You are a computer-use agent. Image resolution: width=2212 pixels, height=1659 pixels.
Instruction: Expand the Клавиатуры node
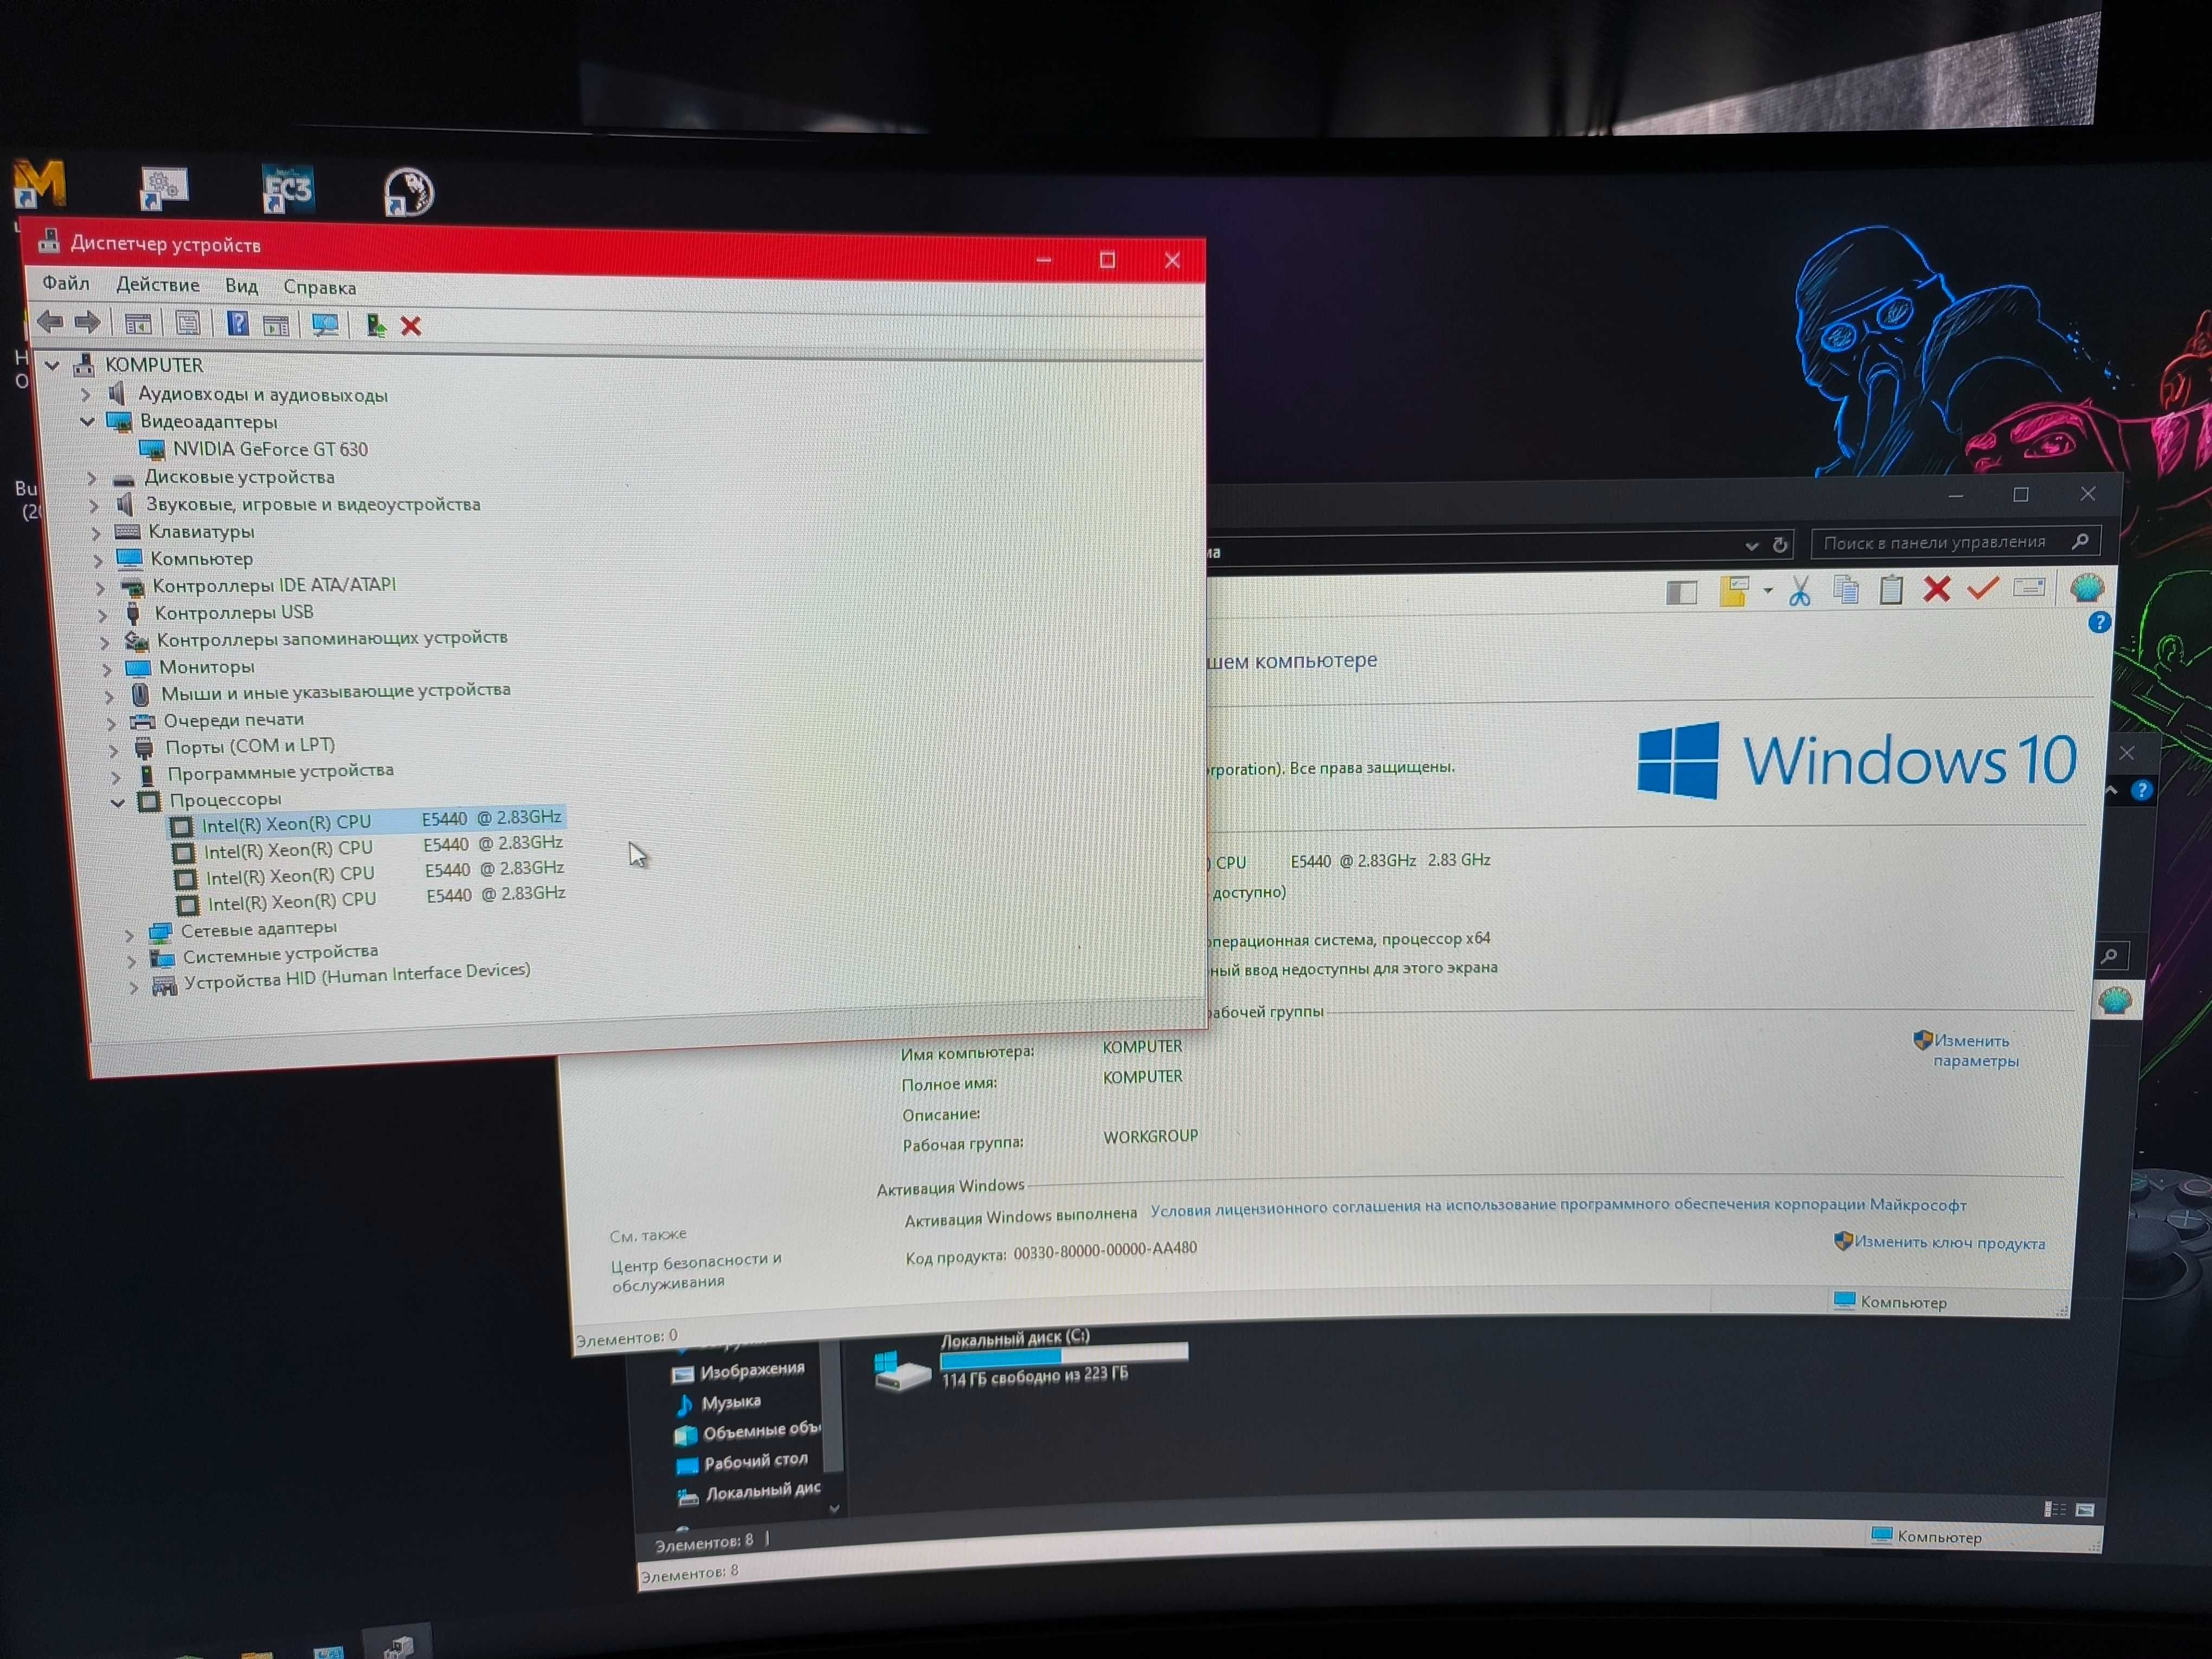[x=97, y=533]
